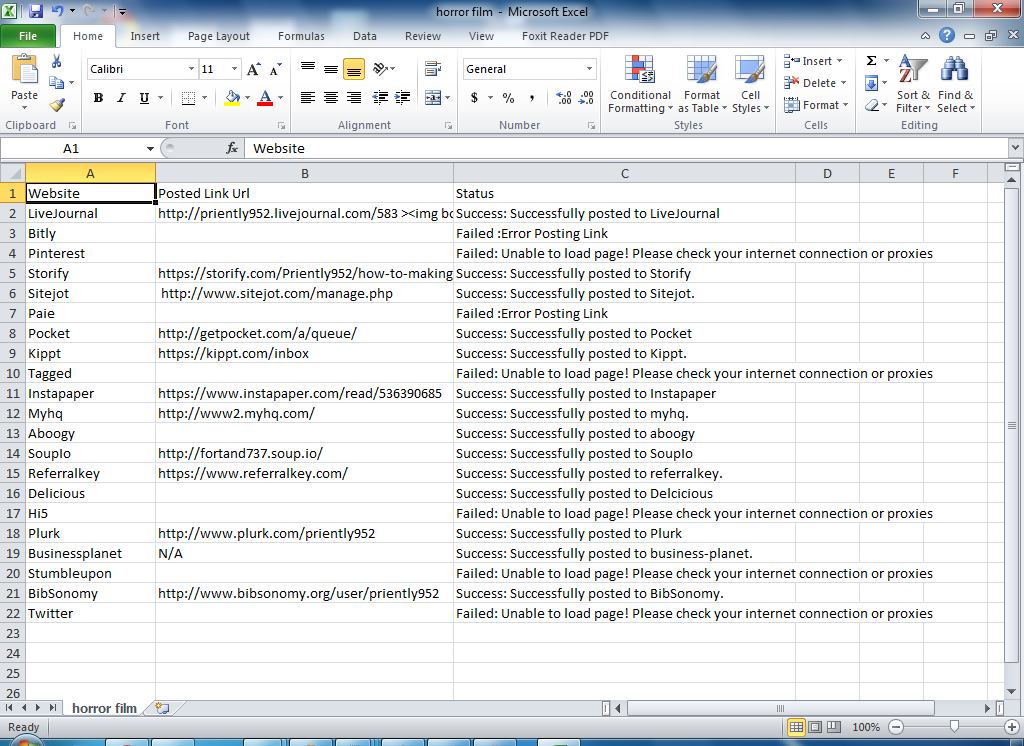Select the horror film sheet tab
The width and height of the screenshot is (1024, 746).
point(104,708)
